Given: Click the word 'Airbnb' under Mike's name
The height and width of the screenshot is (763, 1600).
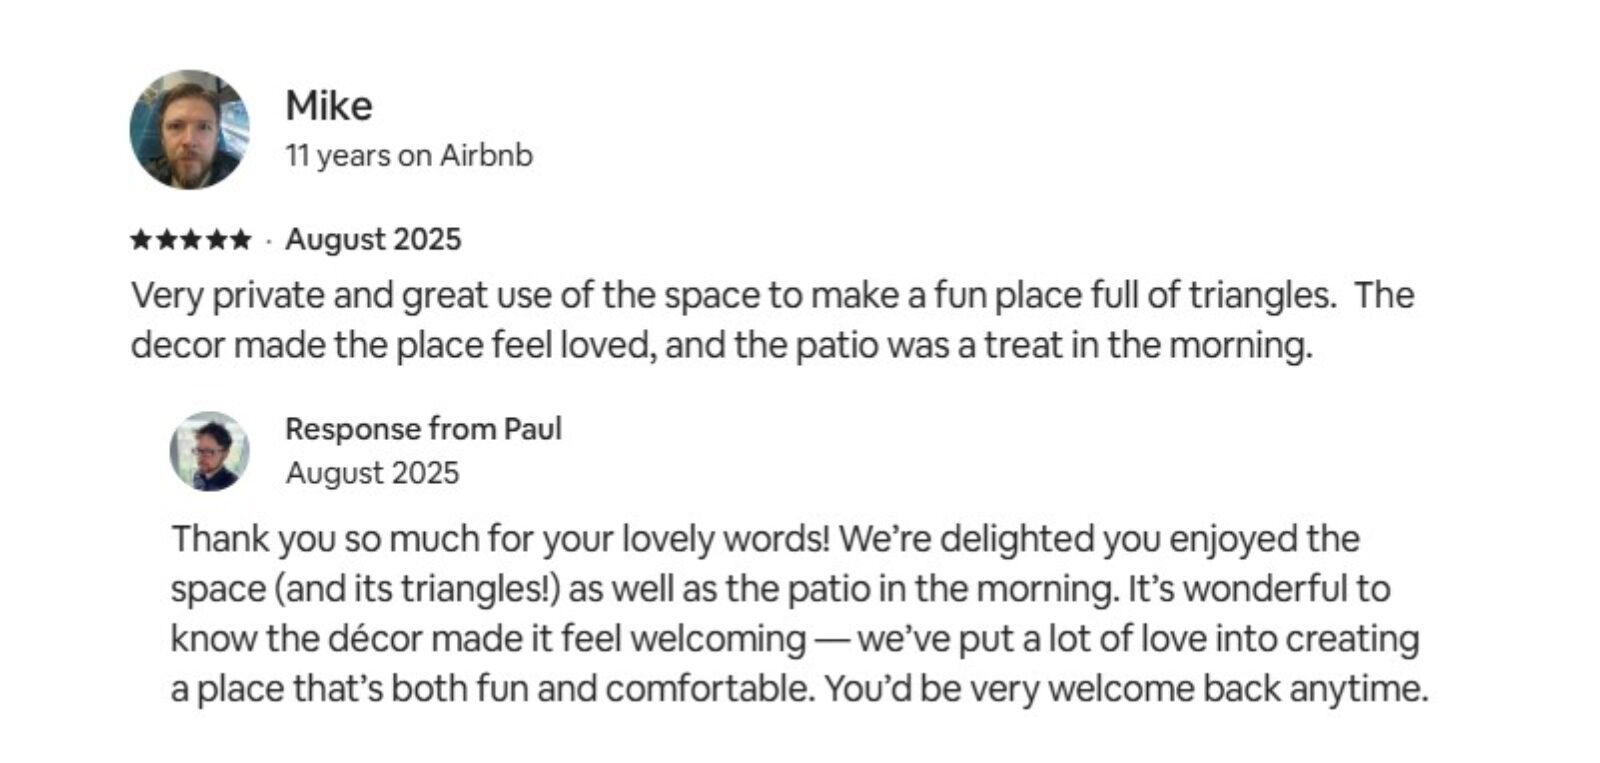Looking at the screenshot, I should click(x=486, y=156).
